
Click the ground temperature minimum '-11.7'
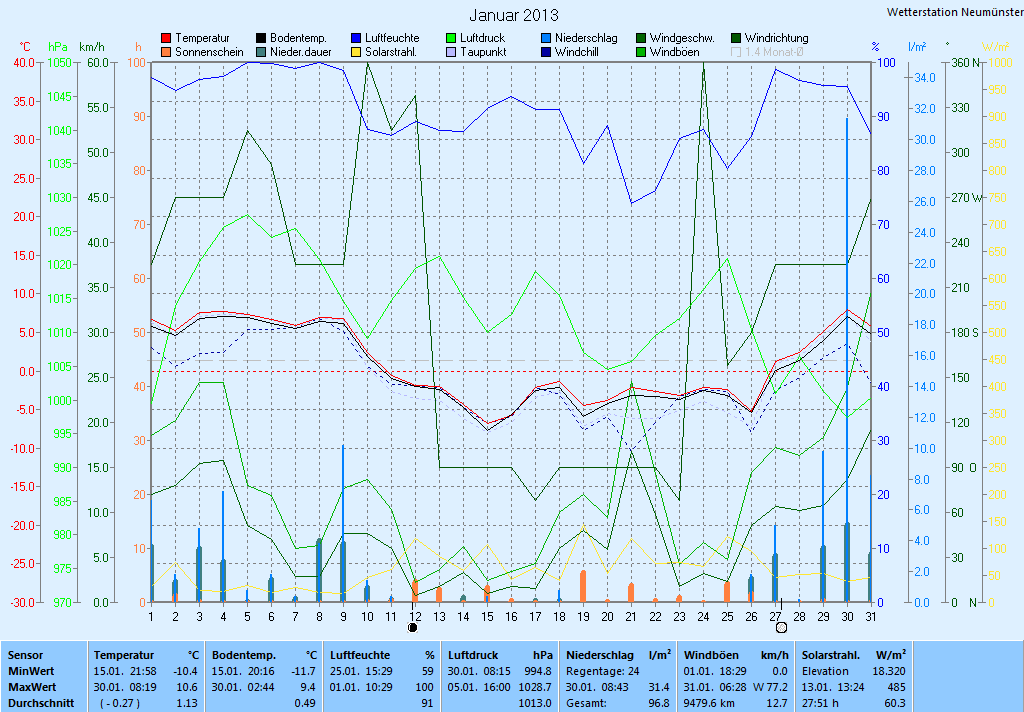[304, 671]
